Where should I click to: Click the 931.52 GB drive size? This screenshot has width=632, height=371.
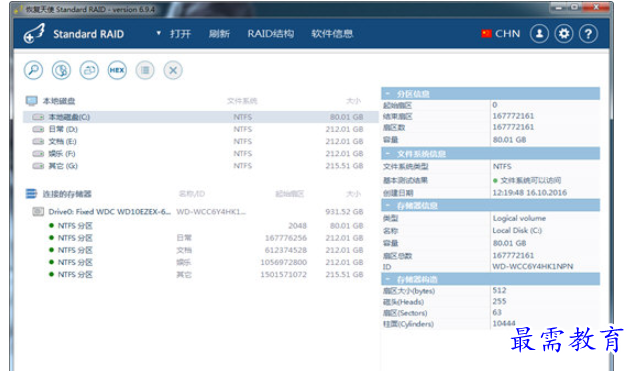pos(344,212)
